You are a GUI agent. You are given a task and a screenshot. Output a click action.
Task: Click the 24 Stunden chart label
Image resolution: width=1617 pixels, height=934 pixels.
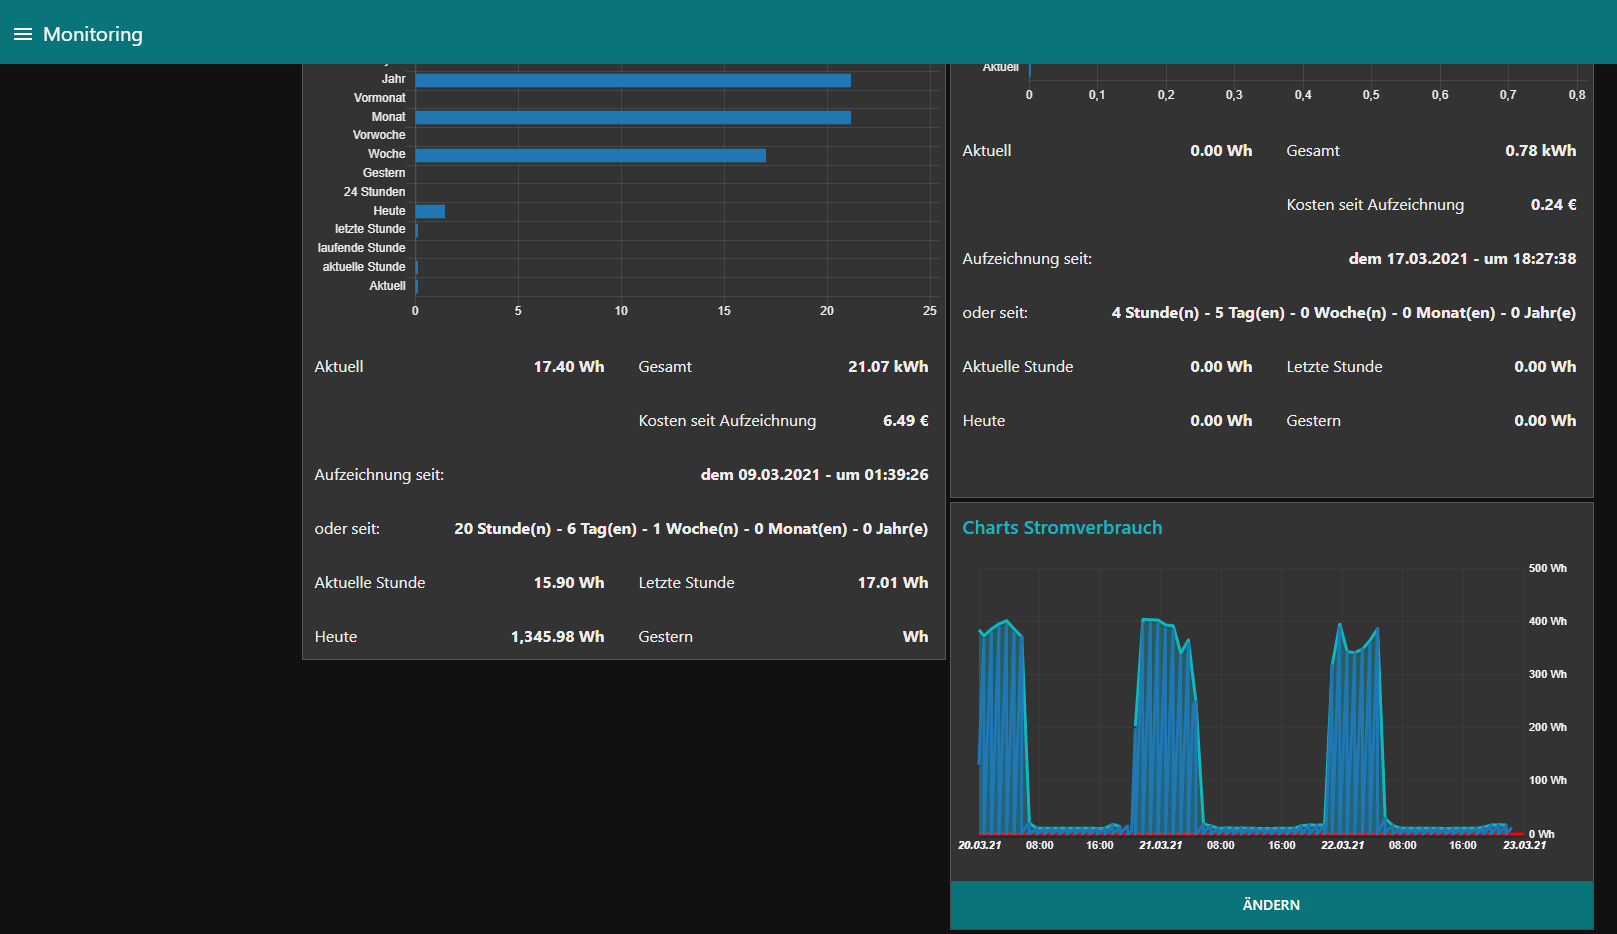tap(374, 192)
